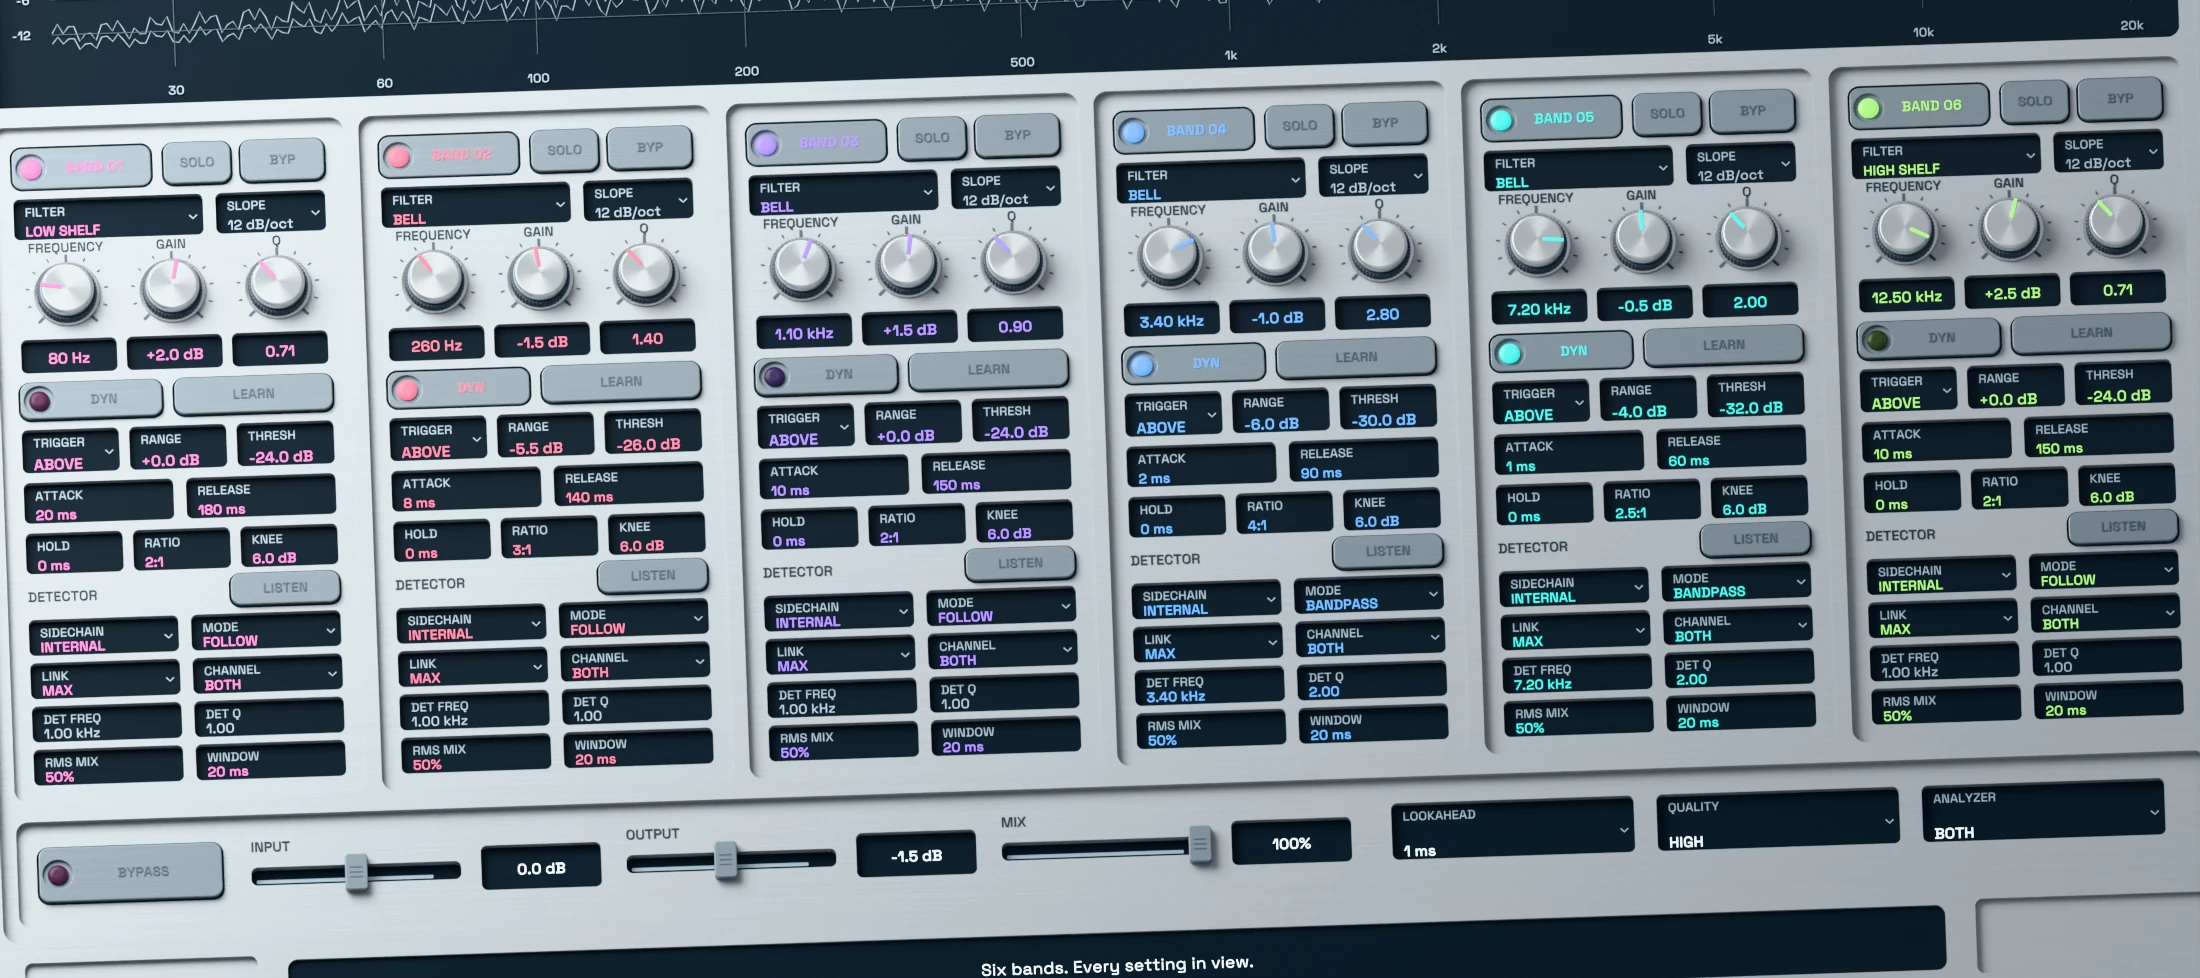The image size is (2200, 978).
Task: Bypass Band 03 with BYP button
Action: click(1017, 135)
